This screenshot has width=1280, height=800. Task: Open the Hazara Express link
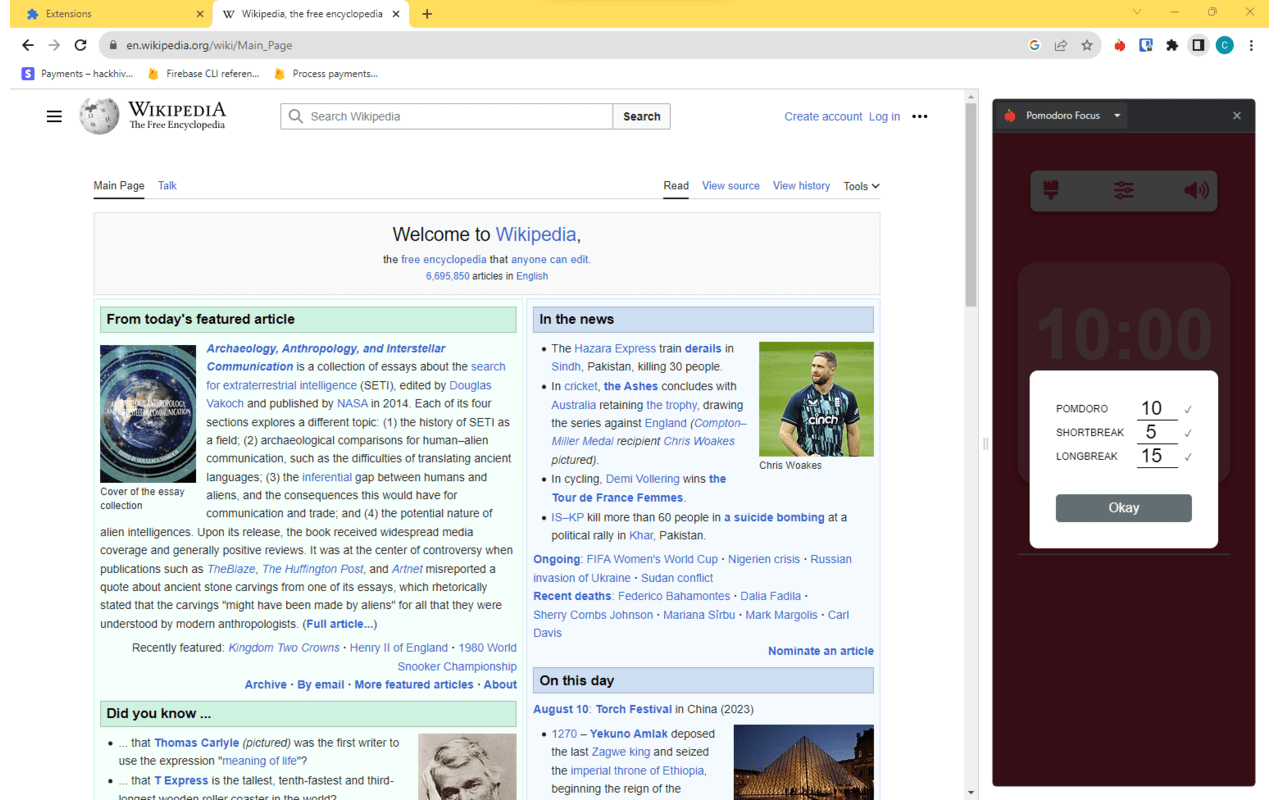615,349
